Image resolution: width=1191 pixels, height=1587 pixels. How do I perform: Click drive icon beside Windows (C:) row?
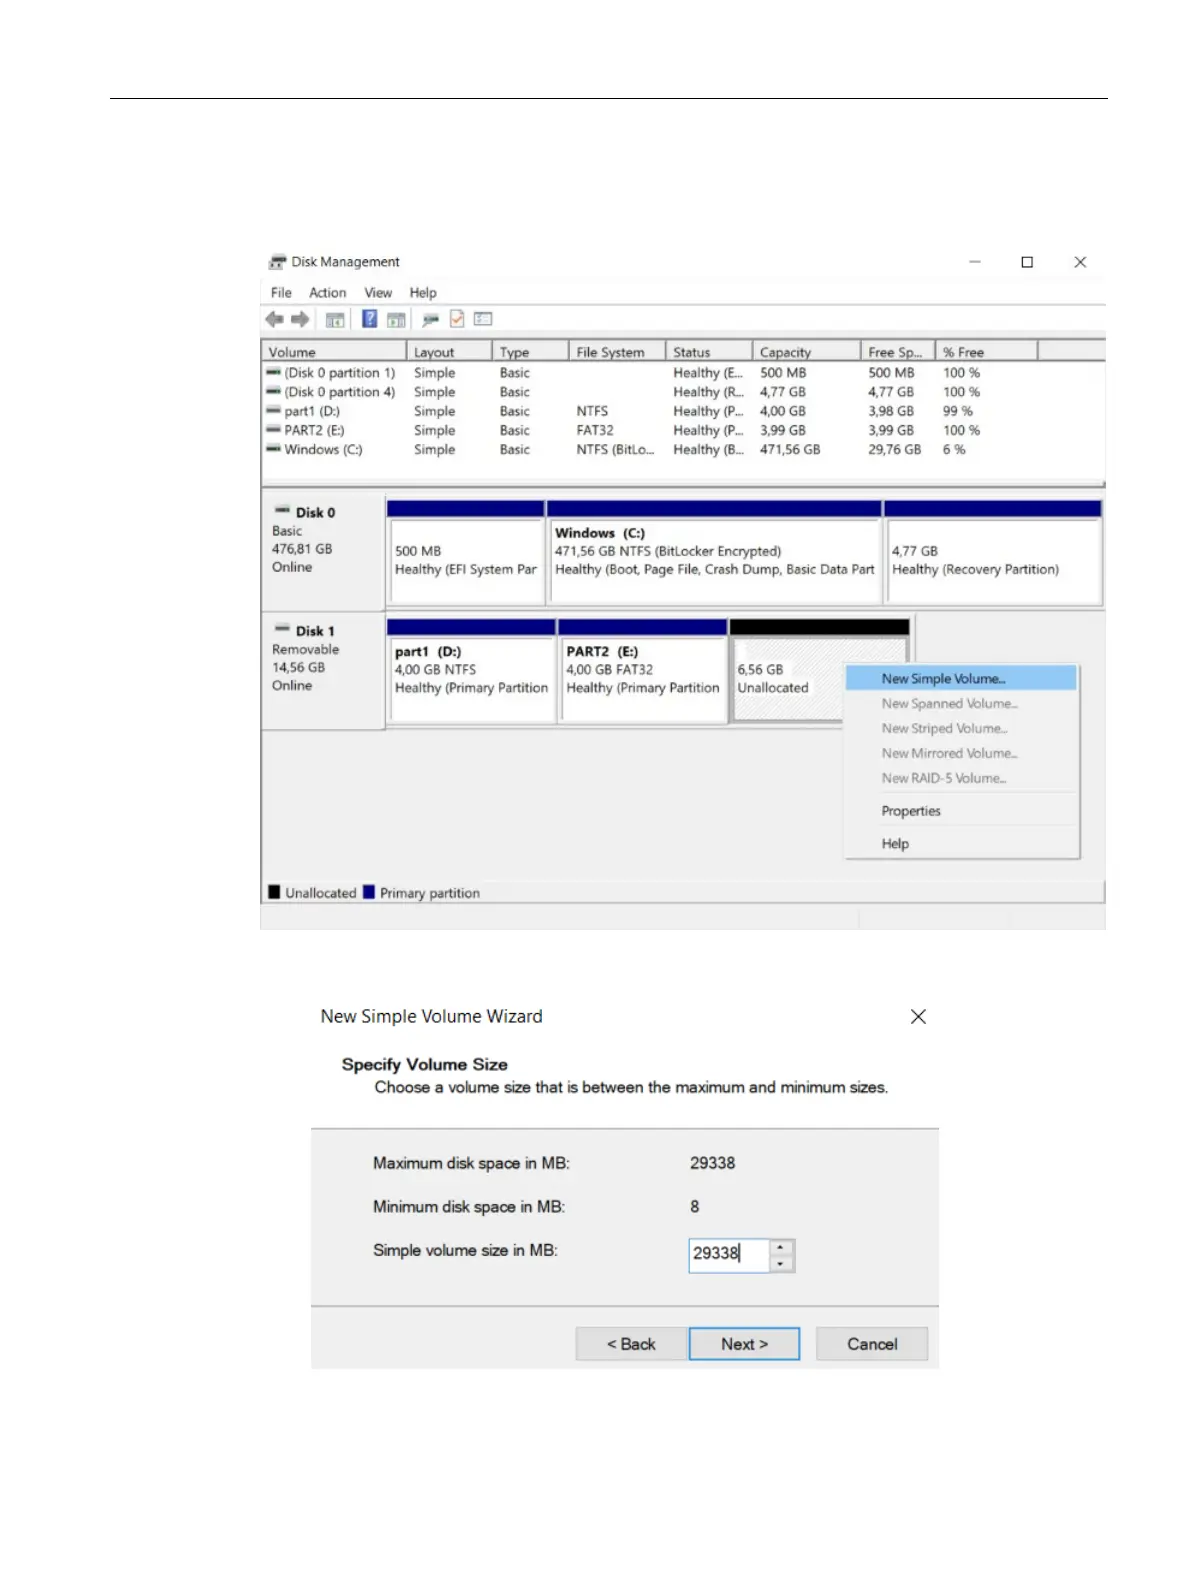click(273, 449)
